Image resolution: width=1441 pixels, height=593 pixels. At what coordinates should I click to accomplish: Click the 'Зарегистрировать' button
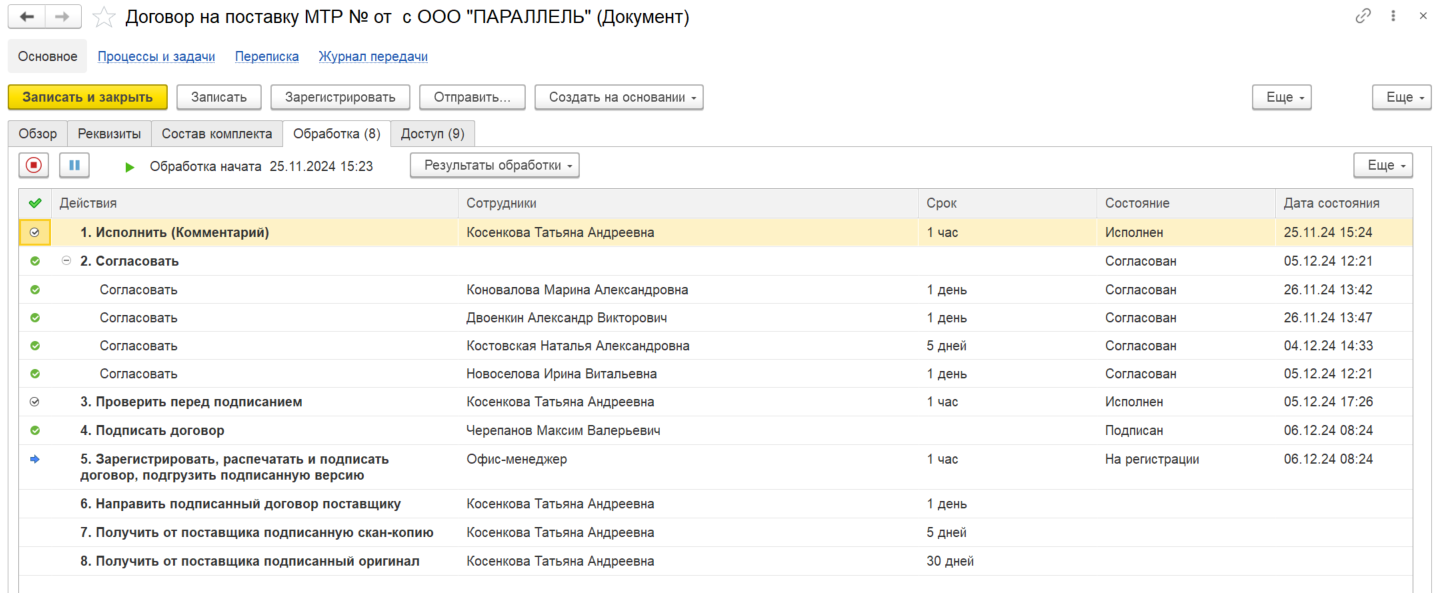tap(340, 97)
